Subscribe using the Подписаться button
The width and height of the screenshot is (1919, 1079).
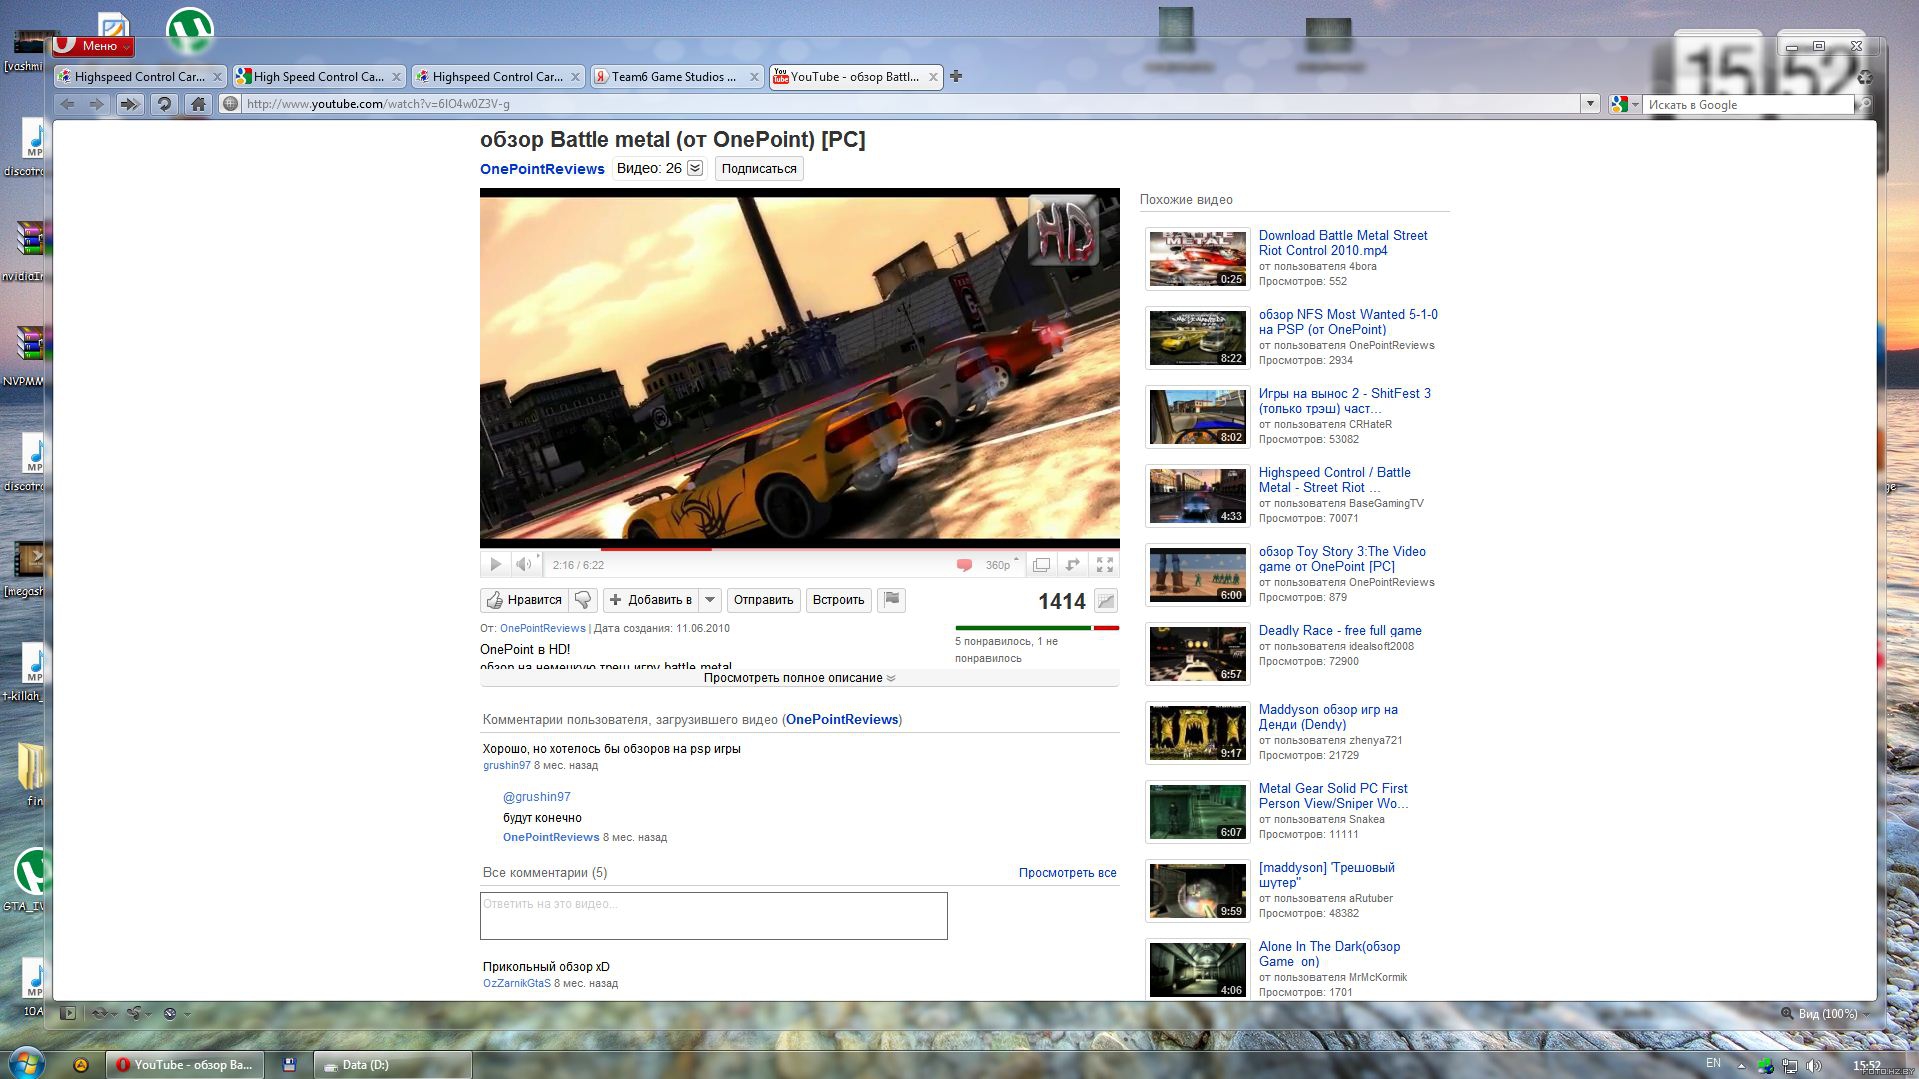[x=759, y=169]
